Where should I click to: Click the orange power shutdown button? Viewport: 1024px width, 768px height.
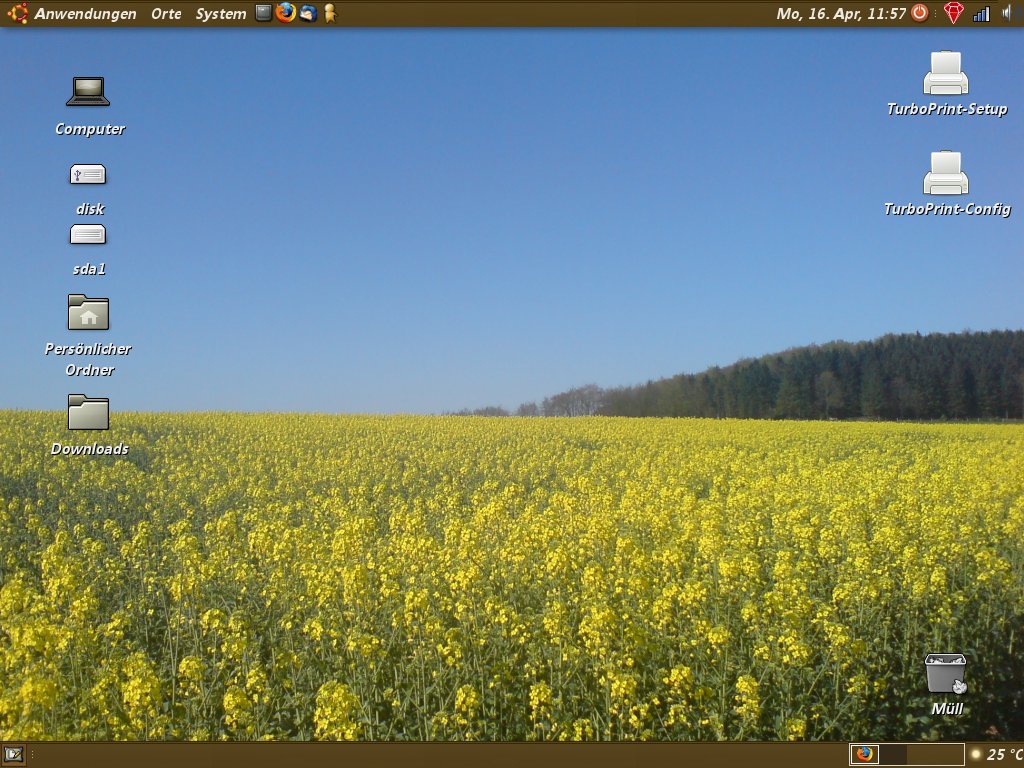(920, 12)
